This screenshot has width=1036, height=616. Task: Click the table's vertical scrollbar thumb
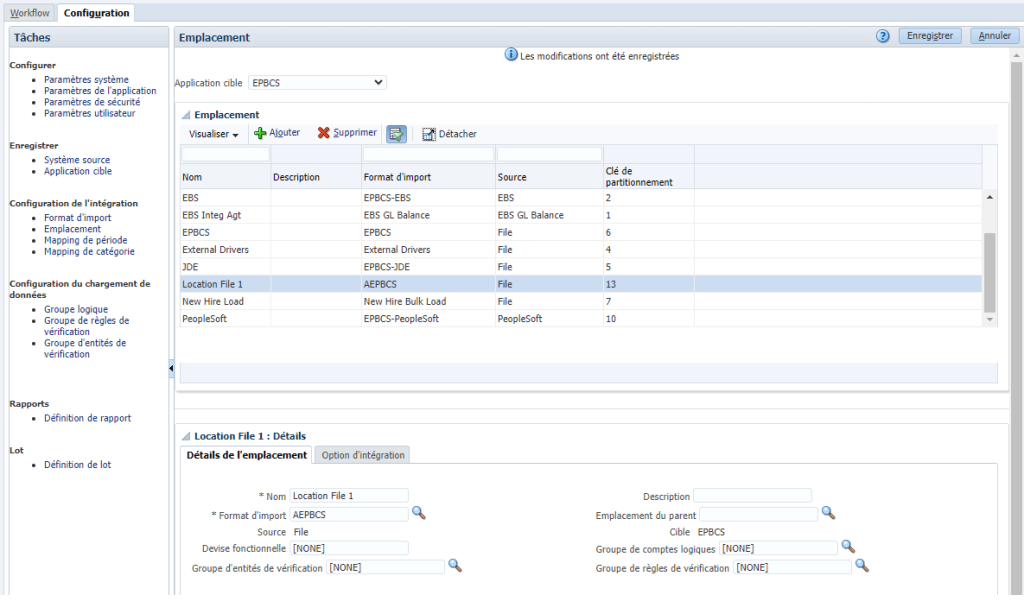[x=990, y=272]
